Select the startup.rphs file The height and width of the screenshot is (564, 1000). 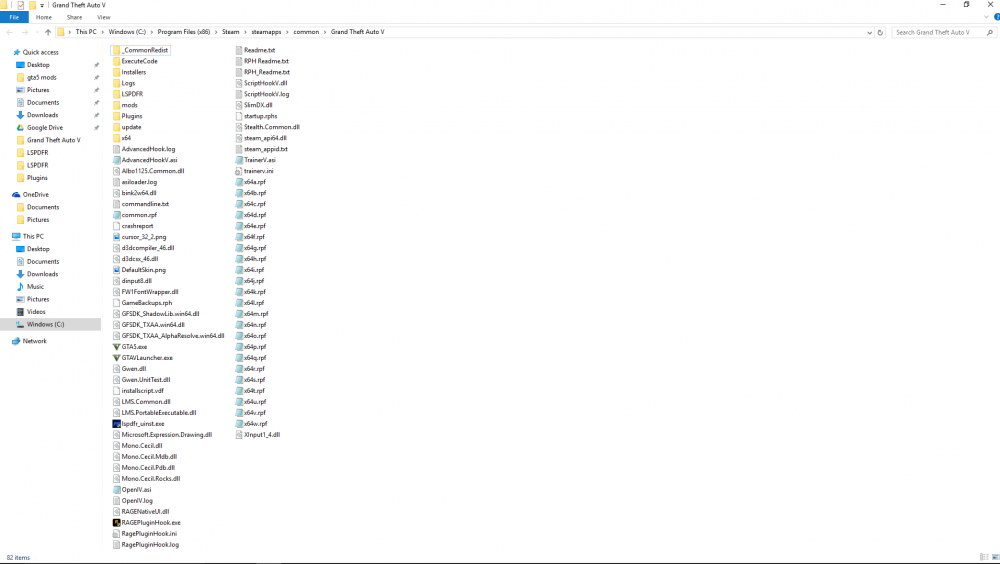(260, 116)
